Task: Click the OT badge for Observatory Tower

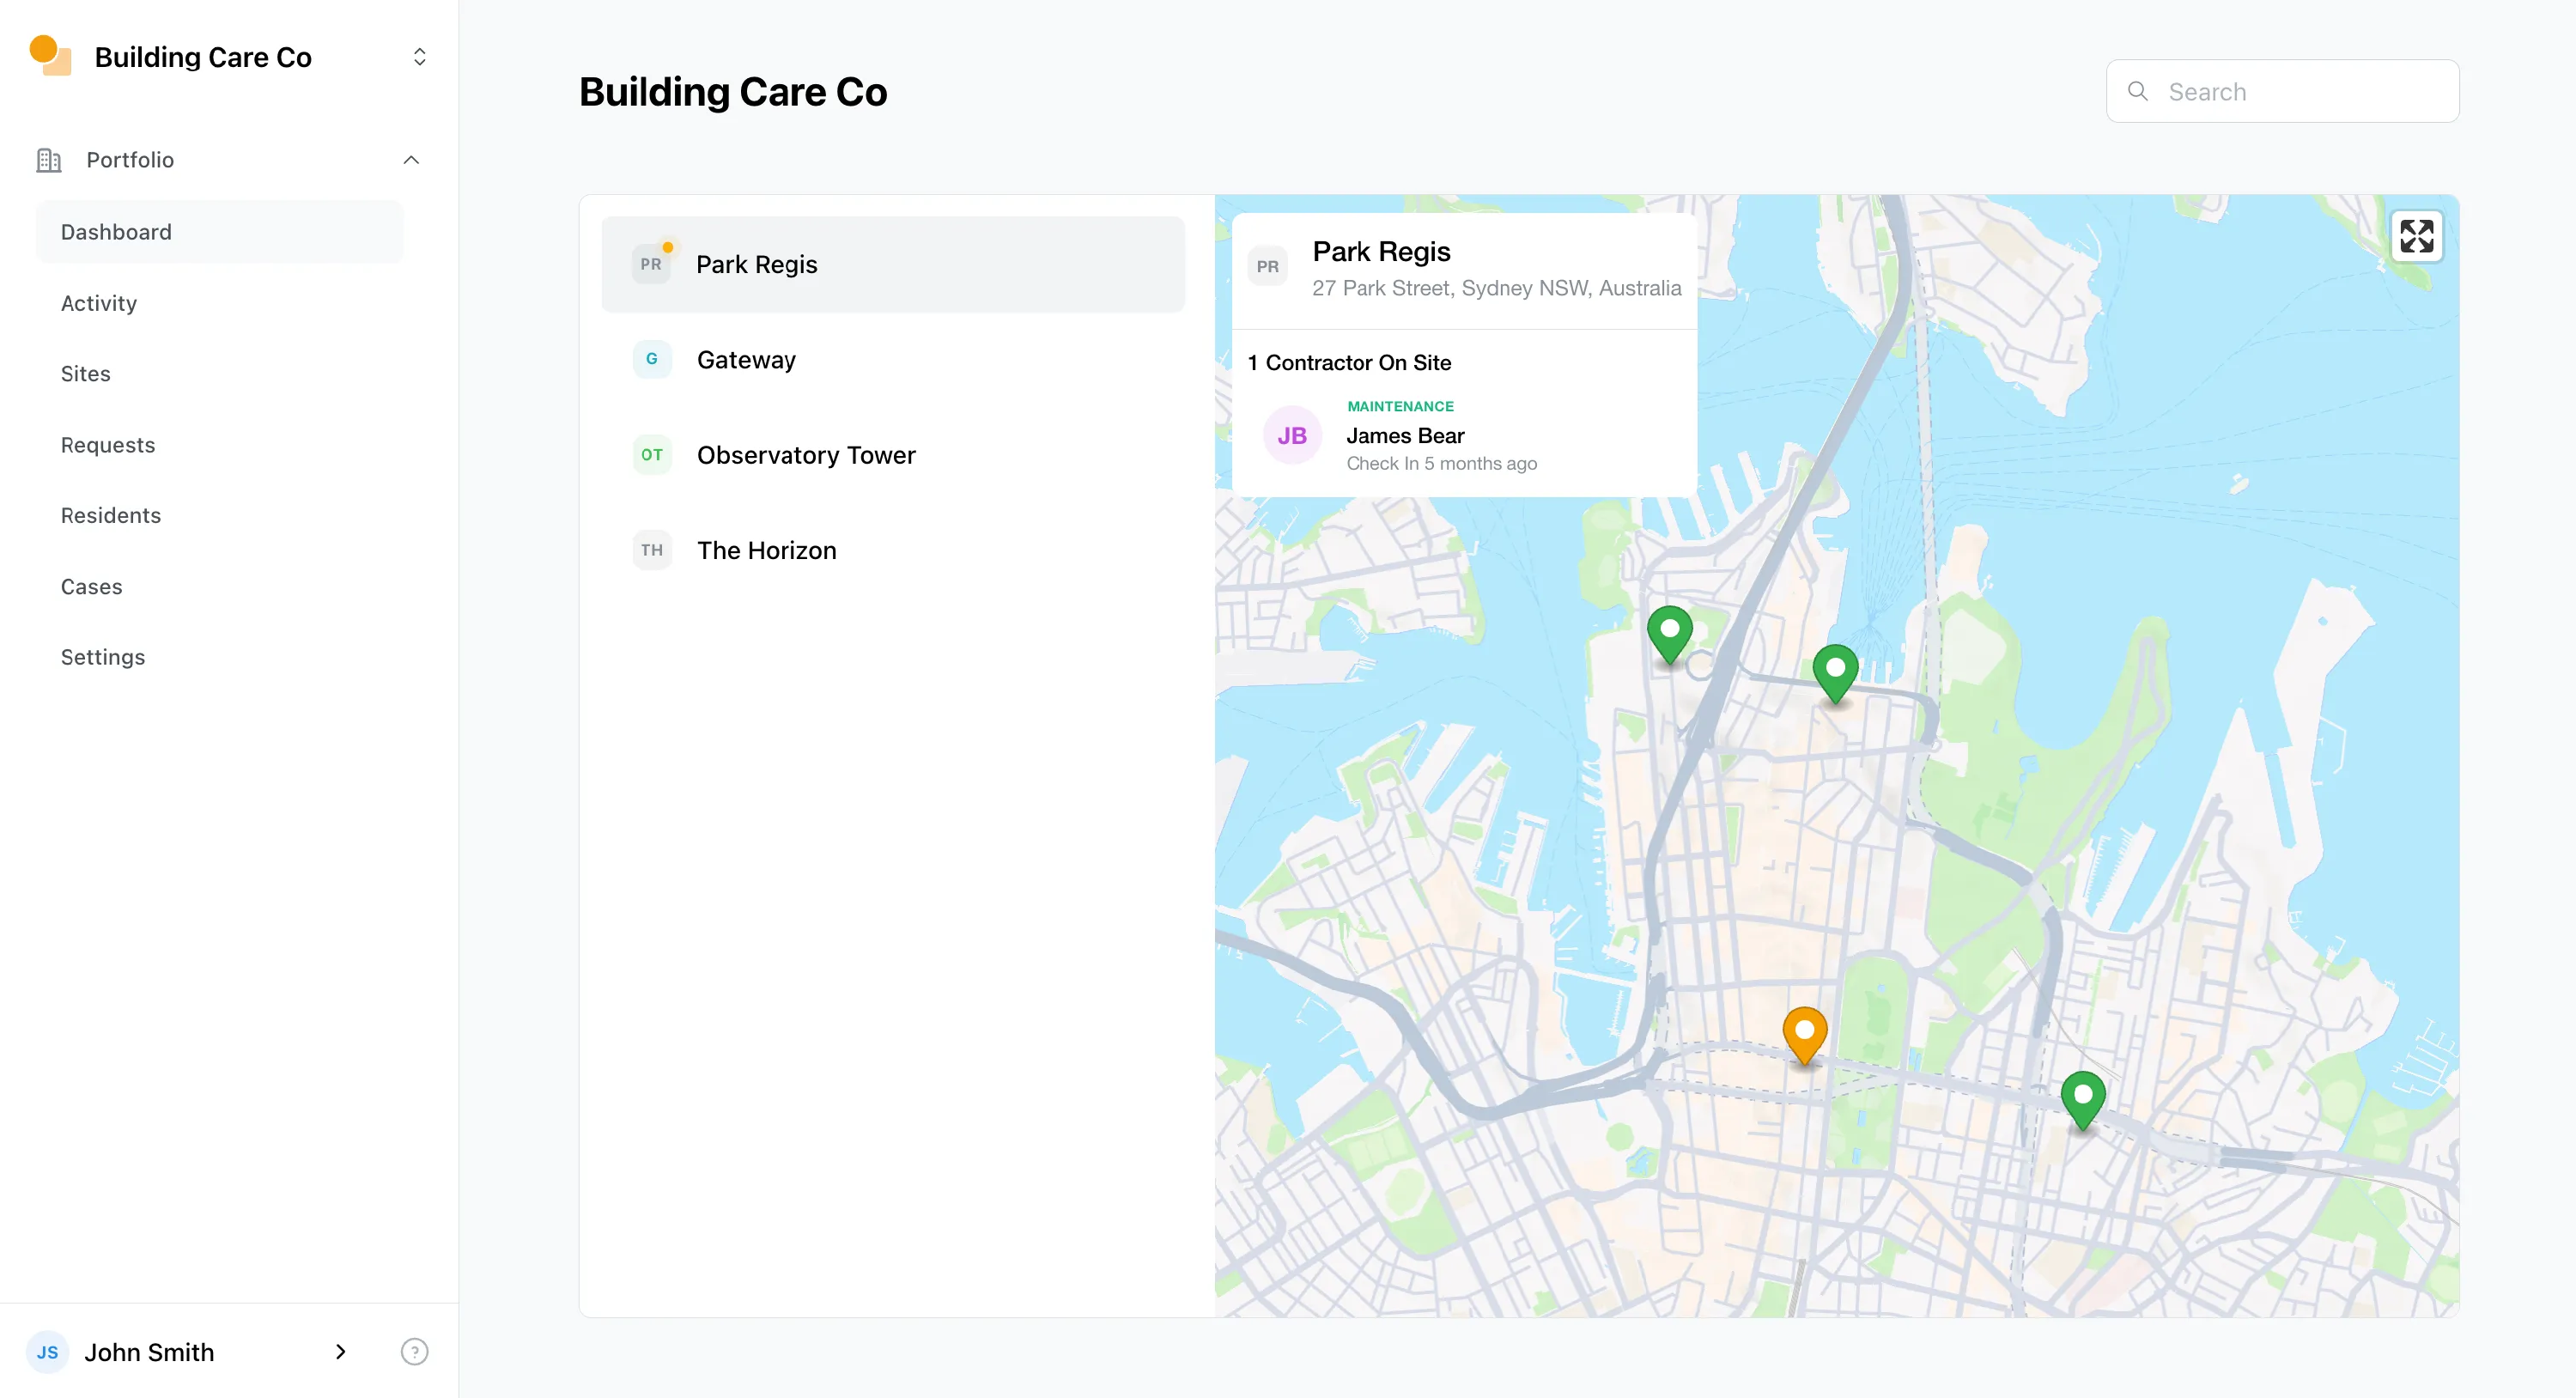Action: 652,455
